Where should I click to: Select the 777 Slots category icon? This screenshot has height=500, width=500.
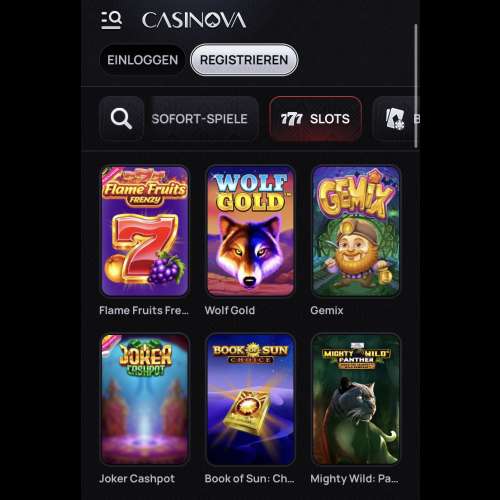(292, 119)
